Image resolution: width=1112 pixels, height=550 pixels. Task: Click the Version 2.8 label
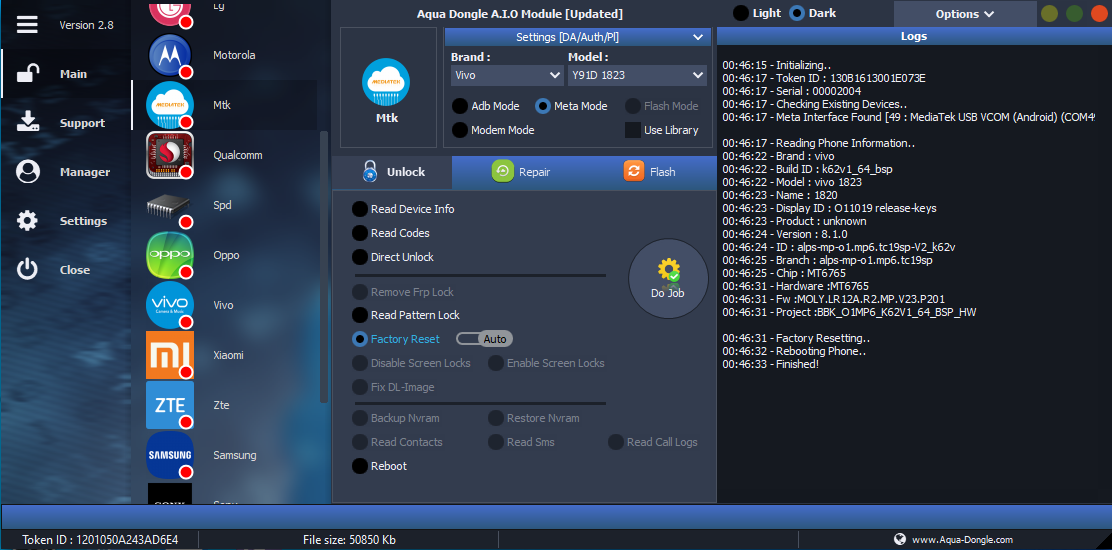coord(86,25)
